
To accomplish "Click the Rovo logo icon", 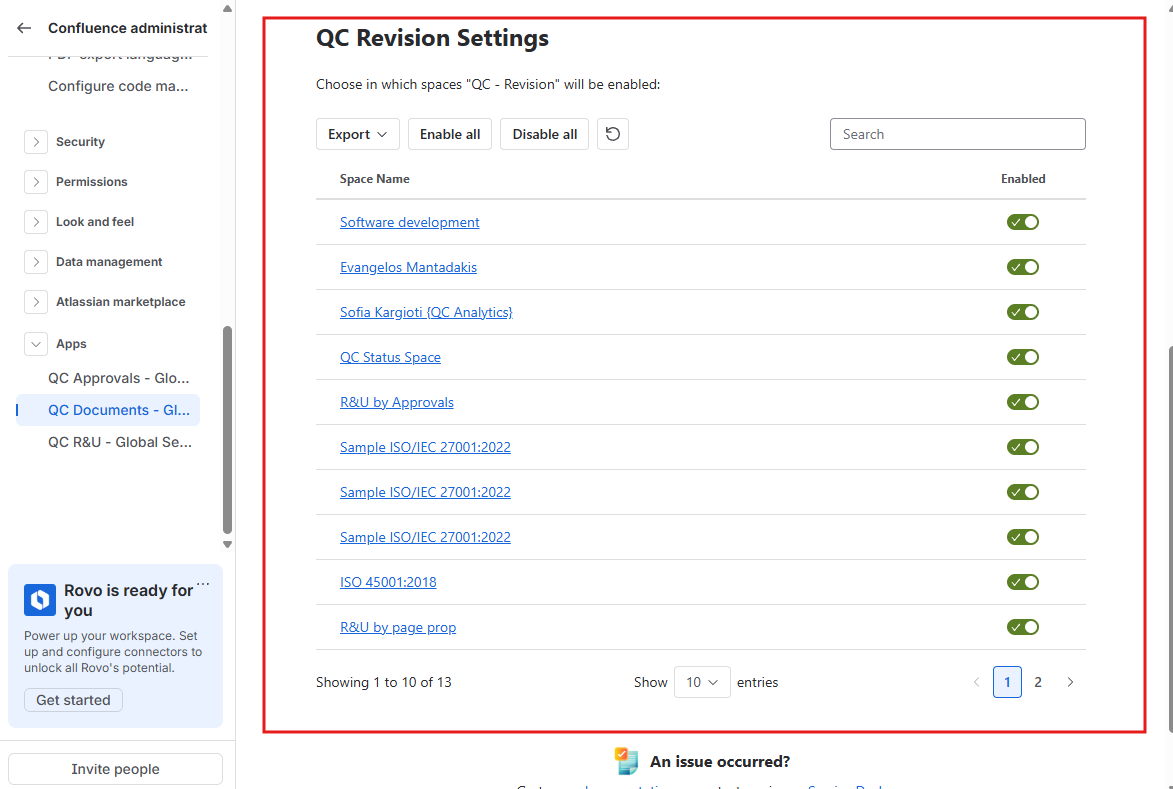I will coord(40,600).
